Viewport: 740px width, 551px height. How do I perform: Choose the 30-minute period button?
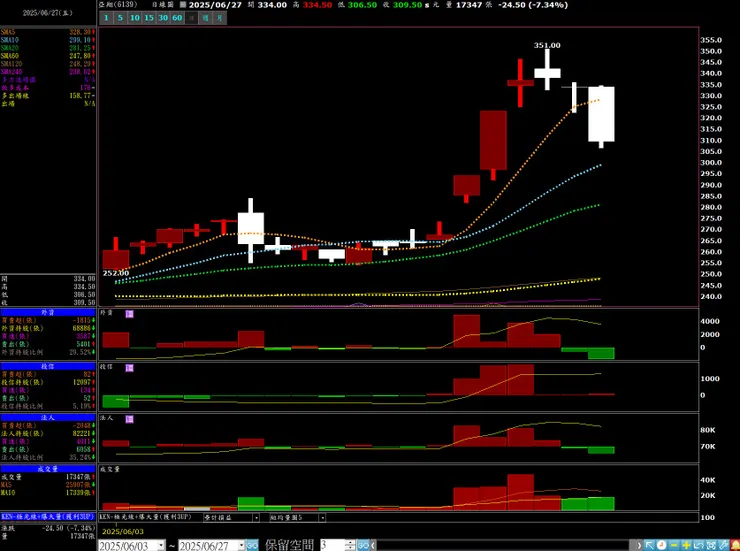(163, 18)
